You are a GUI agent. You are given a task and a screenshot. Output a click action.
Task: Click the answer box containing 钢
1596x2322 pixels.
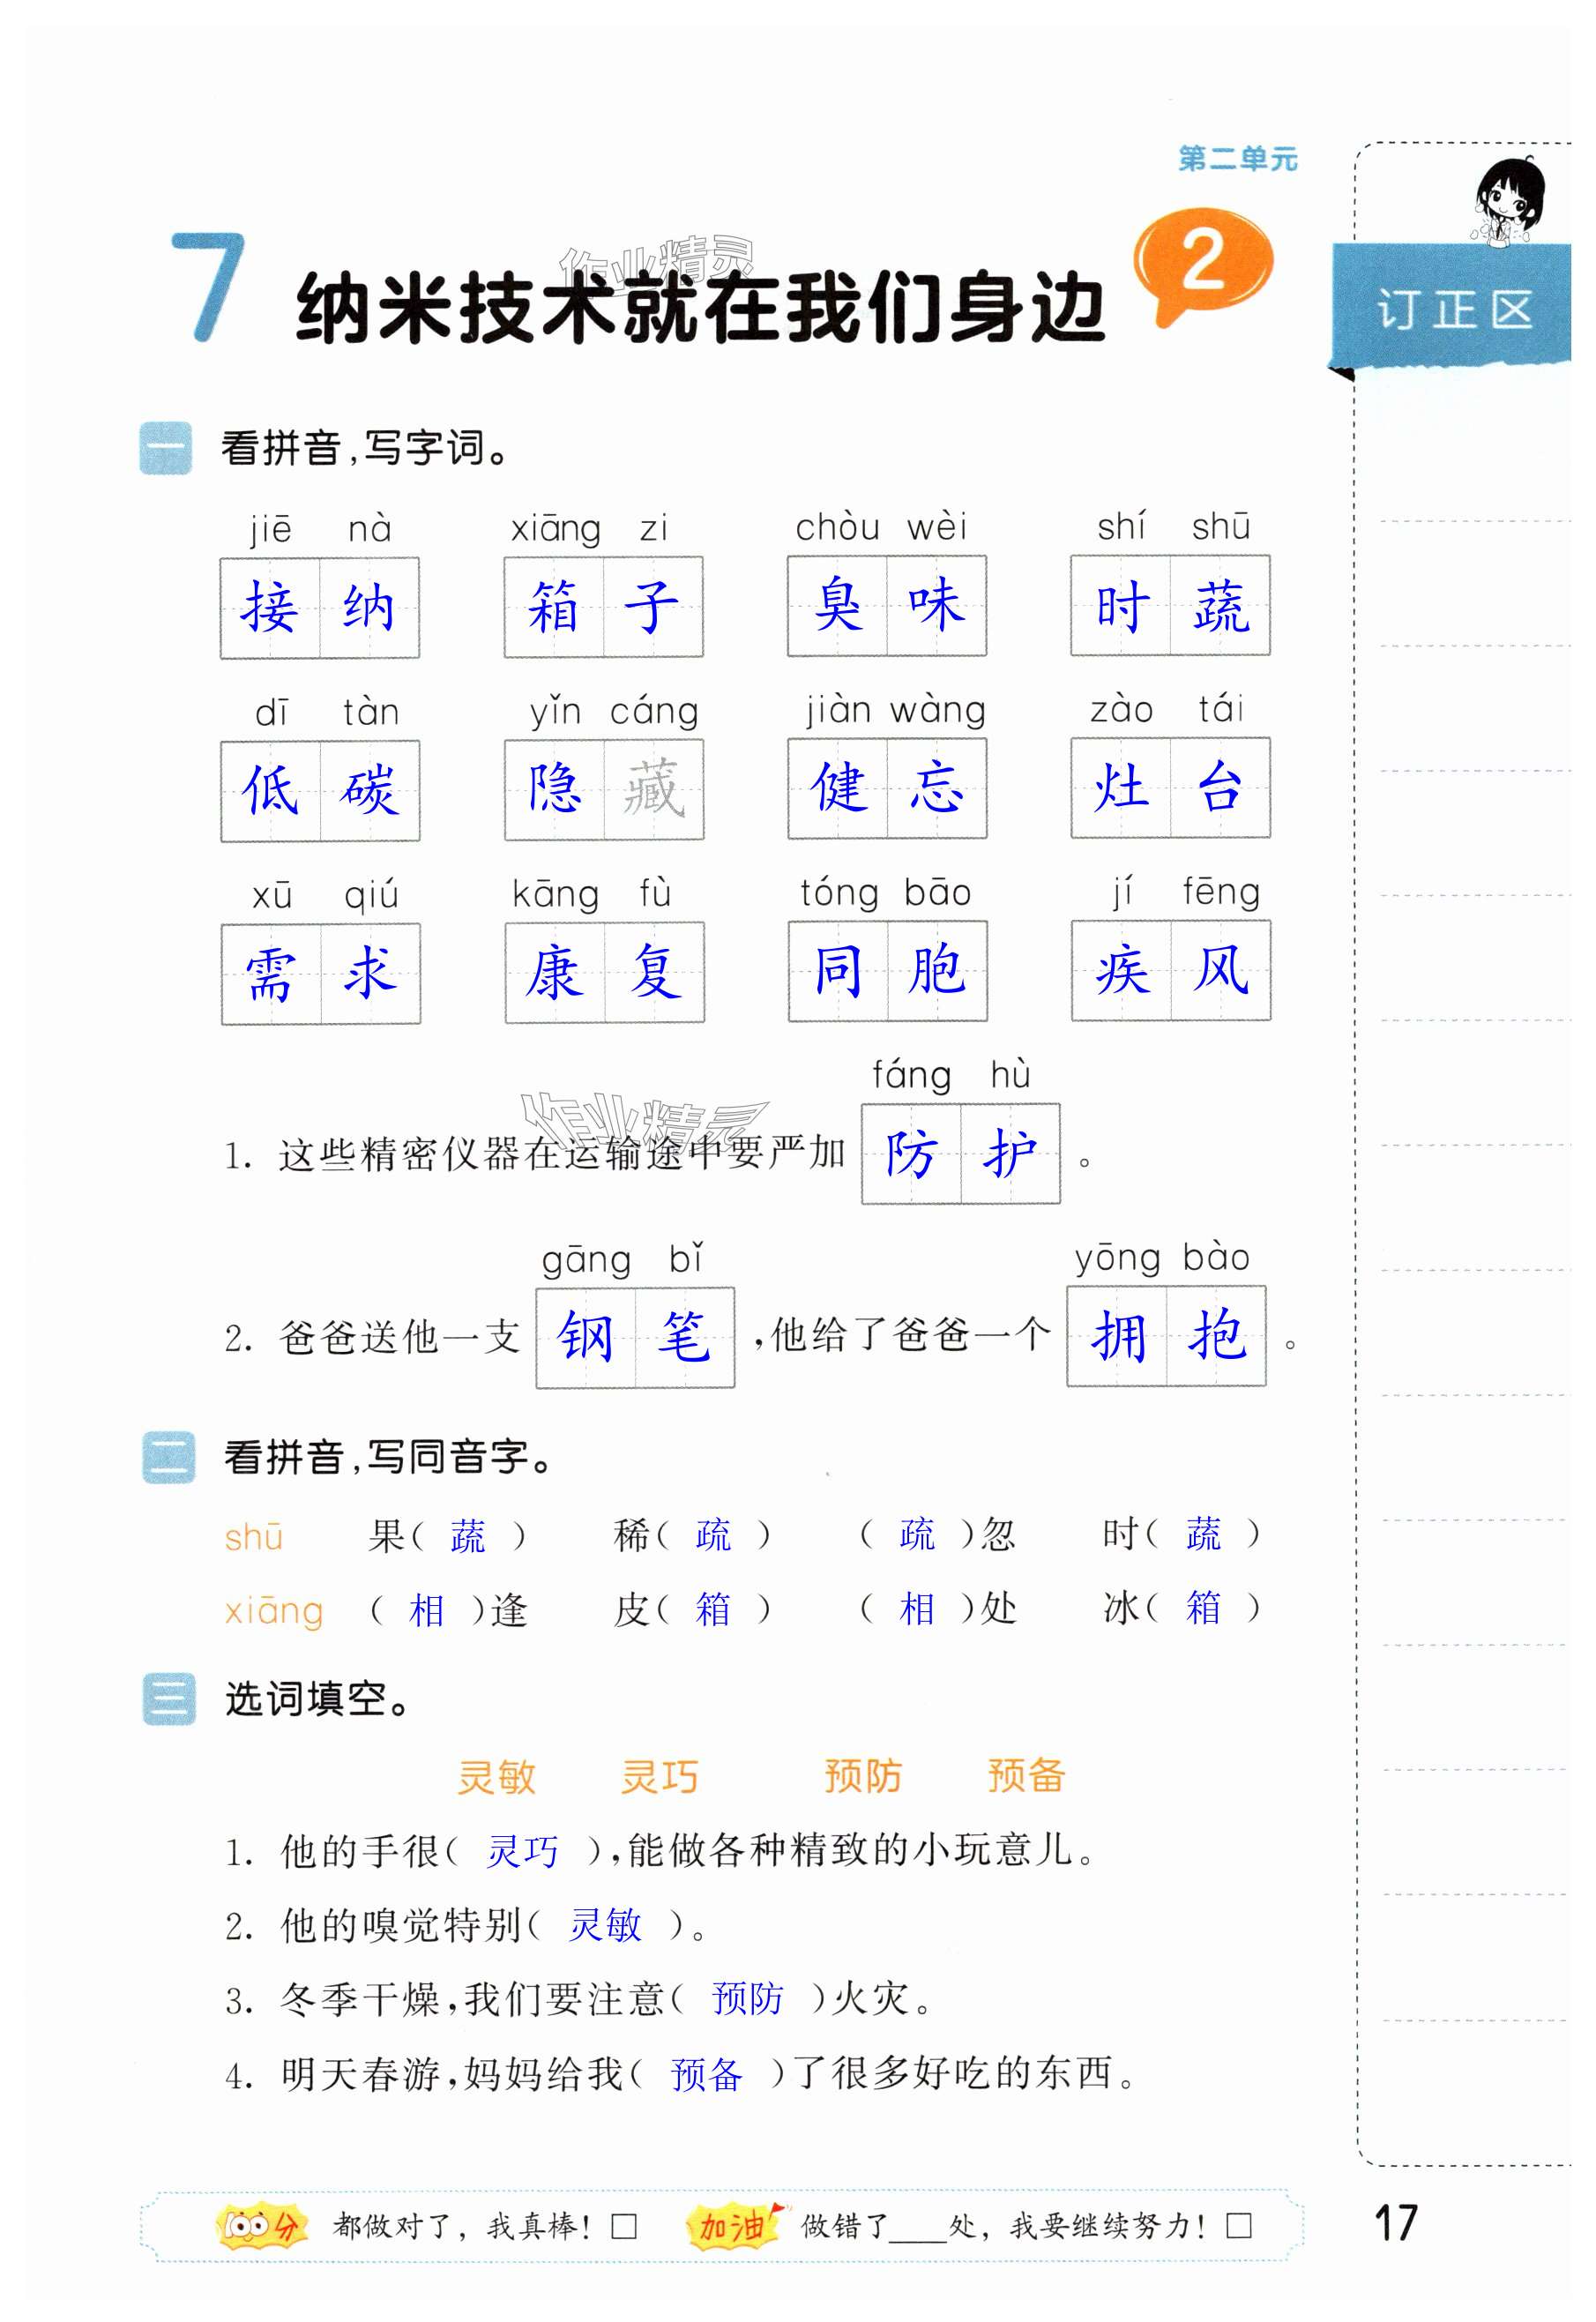pos(586,1337)
